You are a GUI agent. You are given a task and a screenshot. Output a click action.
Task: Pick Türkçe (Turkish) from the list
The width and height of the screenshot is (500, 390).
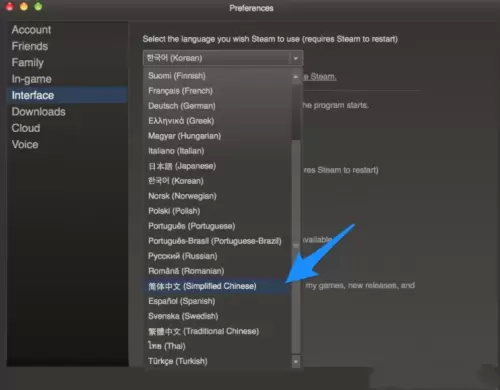coord(218,361)
